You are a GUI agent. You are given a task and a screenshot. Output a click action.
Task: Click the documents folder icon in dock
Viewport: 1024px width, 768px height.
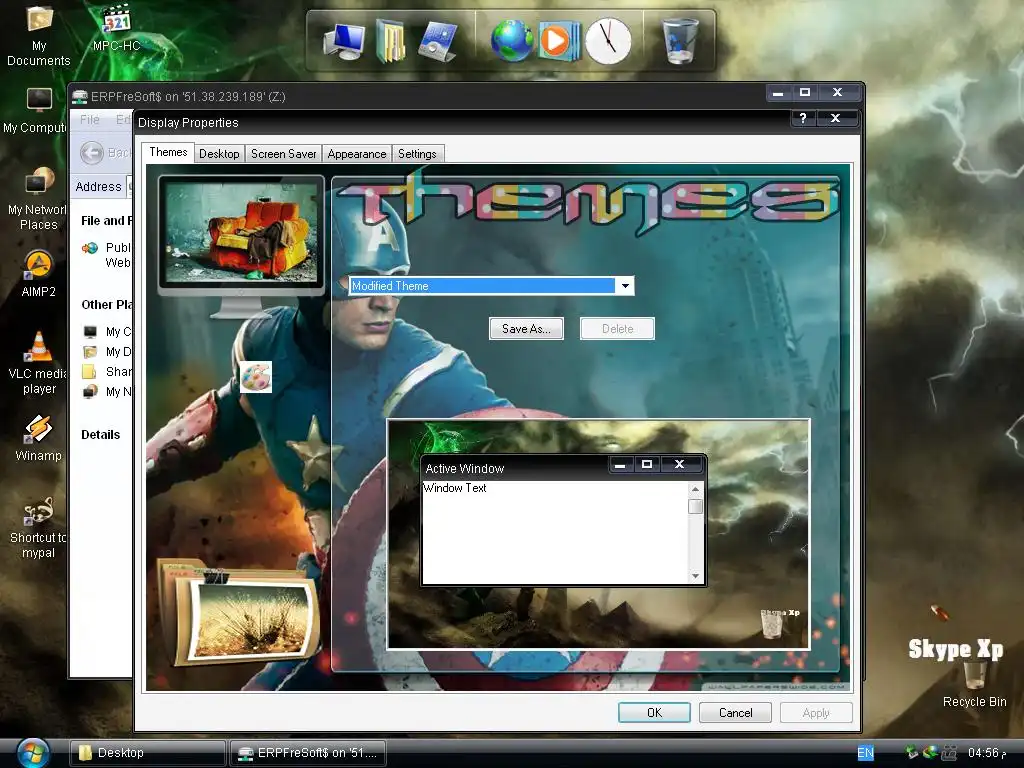tap(391, 41)
